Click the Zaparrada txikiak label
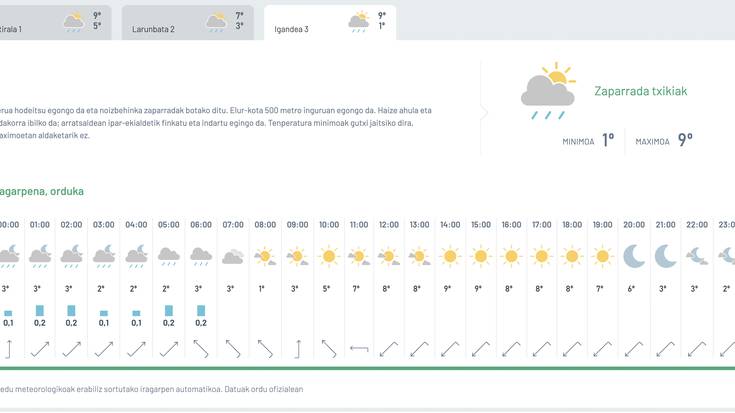The height and width of the screenshot is (413, 735). (640, 91)
